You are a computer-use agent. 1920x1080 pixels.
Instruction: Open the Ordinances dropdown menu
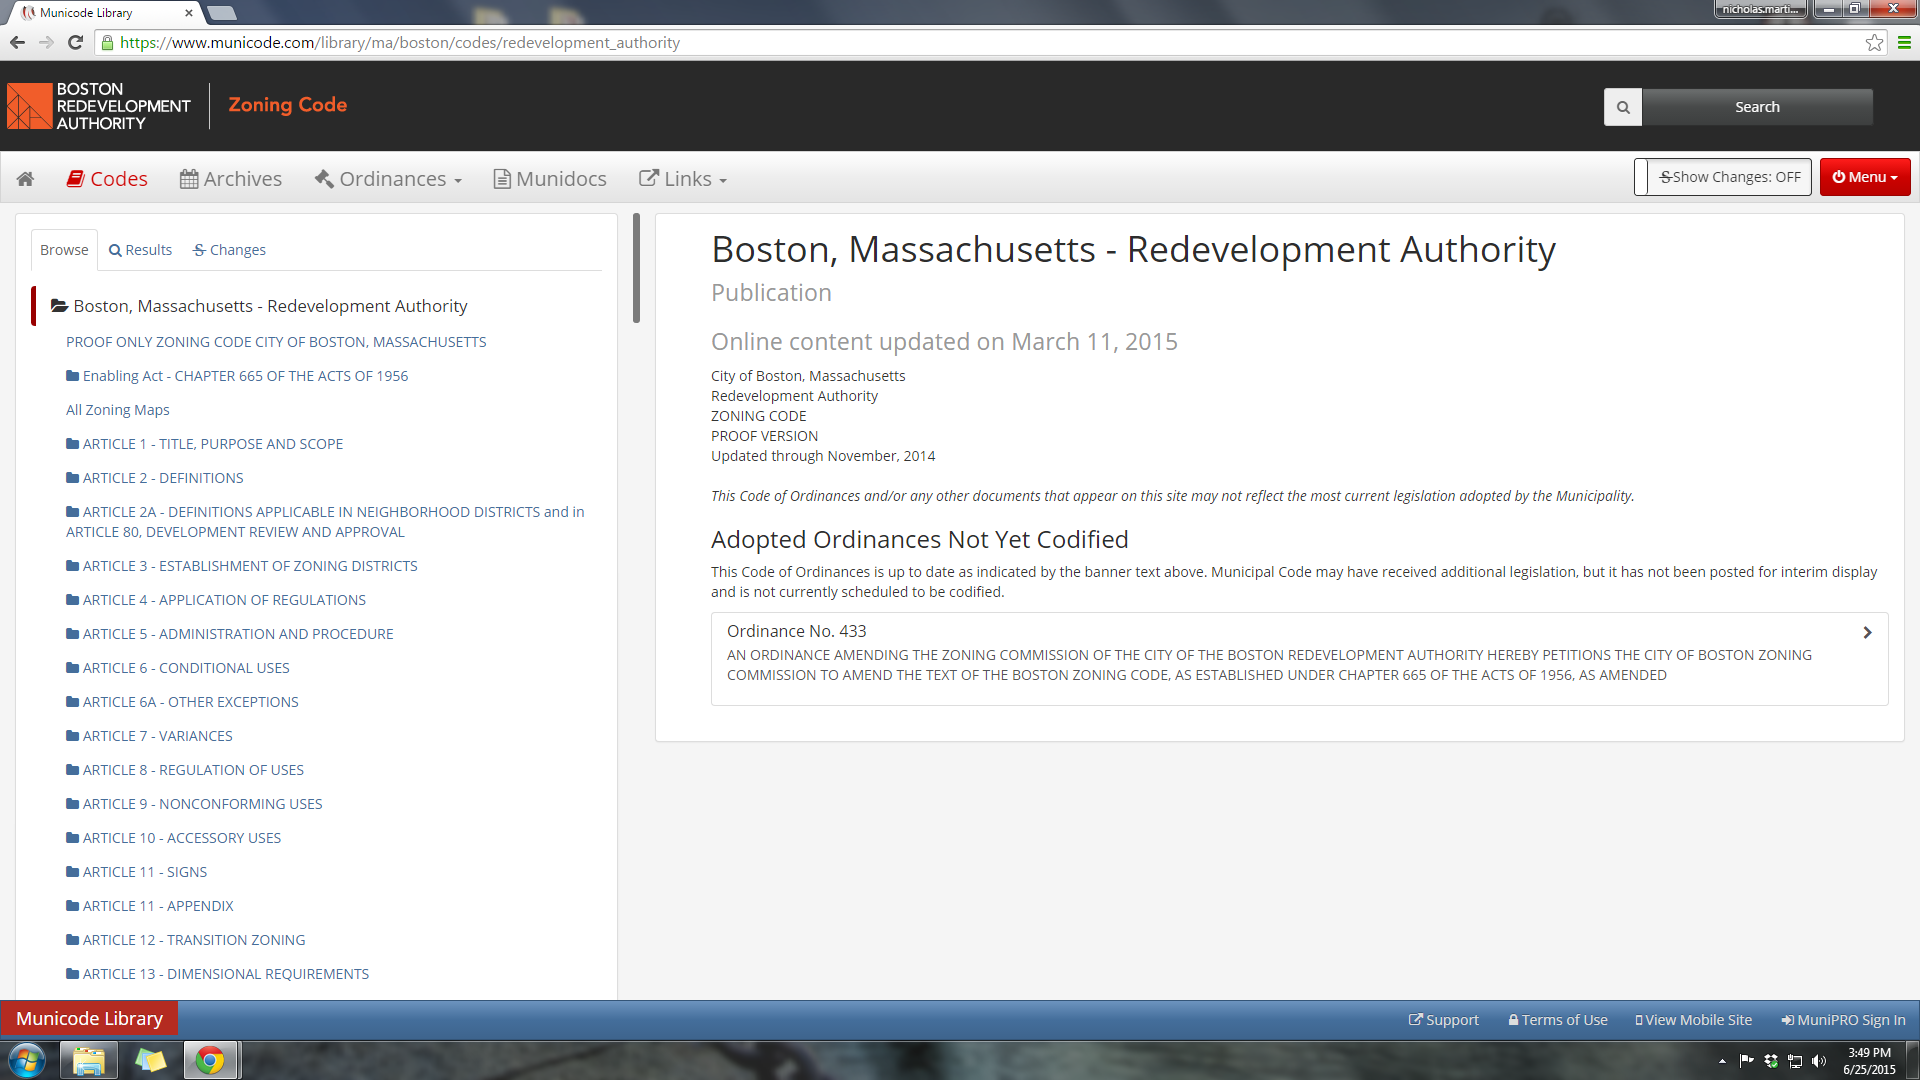(x=389, y=179)
